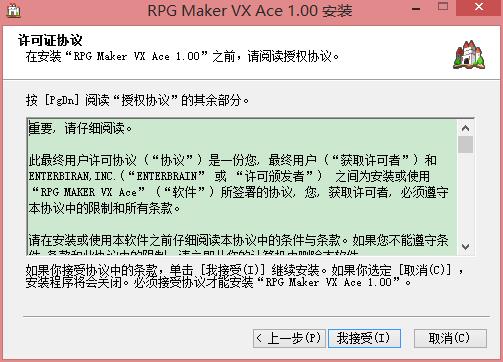The width and height of the screenshot is (503, 362).
Task: Maximize the installer window
Action: (x=443, y=7)
